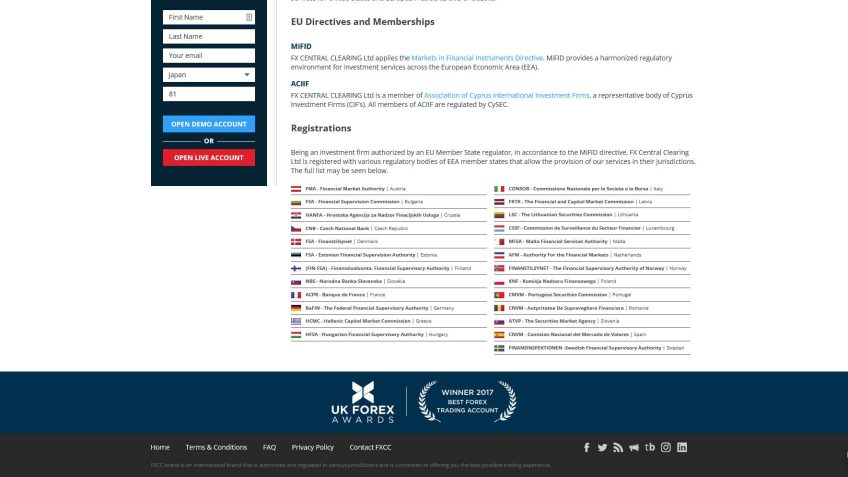The width and height of the screenshot is (848, 477).
Task: Click the 'tb' social icon
Action: pos(649,447)
